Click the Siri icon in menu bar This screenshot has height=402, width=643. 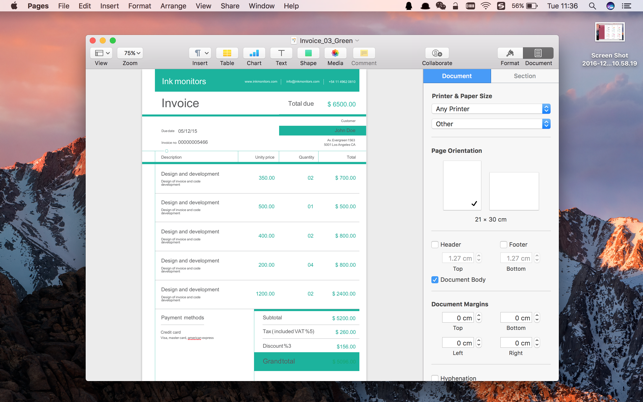pos(610,6)
